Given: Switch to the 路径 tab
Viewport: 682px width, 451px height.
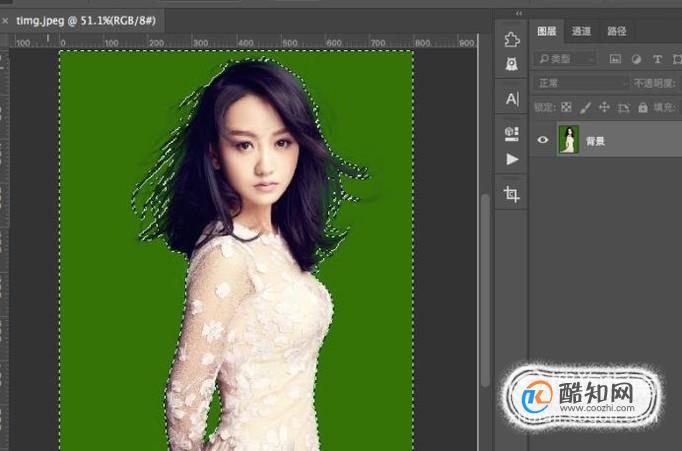Looking at the screenshot, I should [x=616, y=31].
